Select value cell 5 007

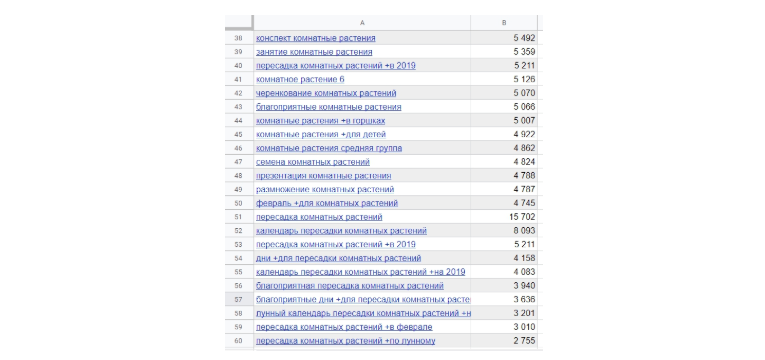504,120
